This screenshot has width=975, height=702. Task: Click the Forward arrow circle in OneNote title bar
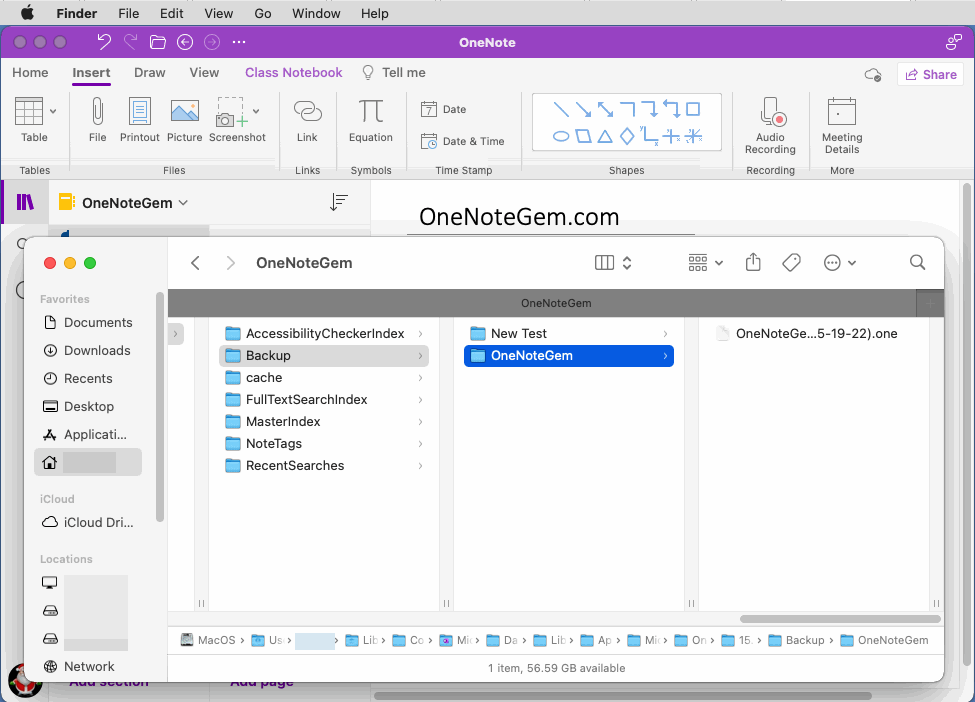coord(212,42)
